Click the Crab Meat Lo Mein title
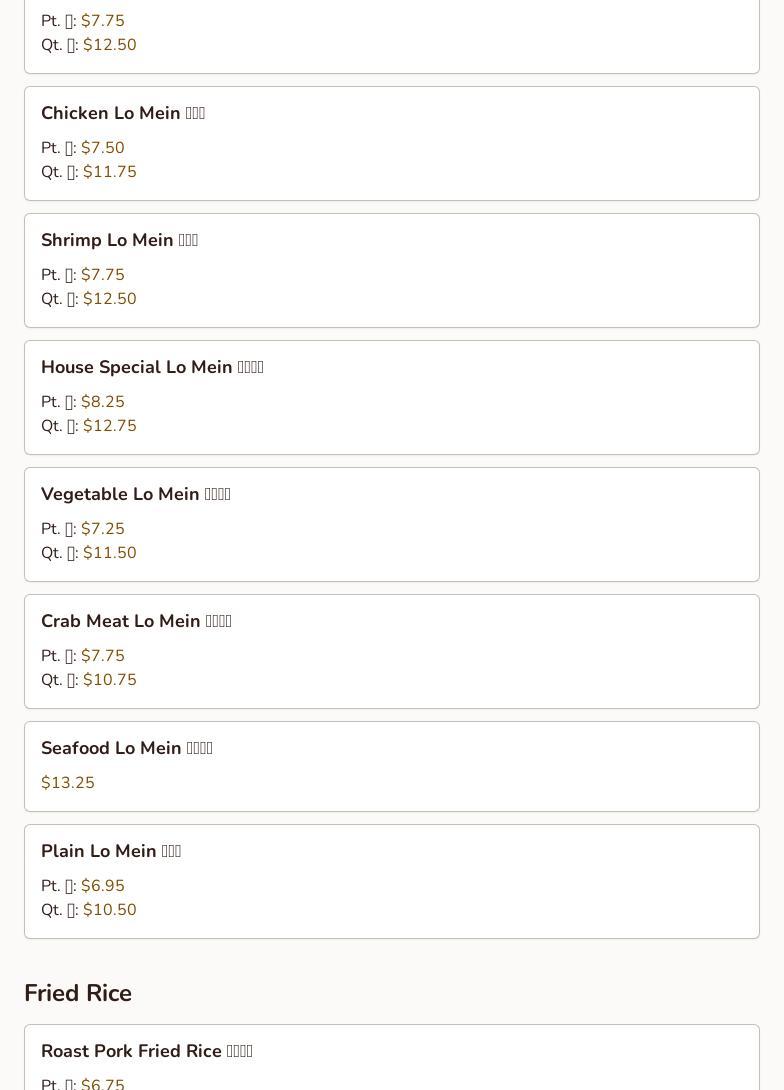This screenshot has width=784, height=1090. click(x=136, y=622)
